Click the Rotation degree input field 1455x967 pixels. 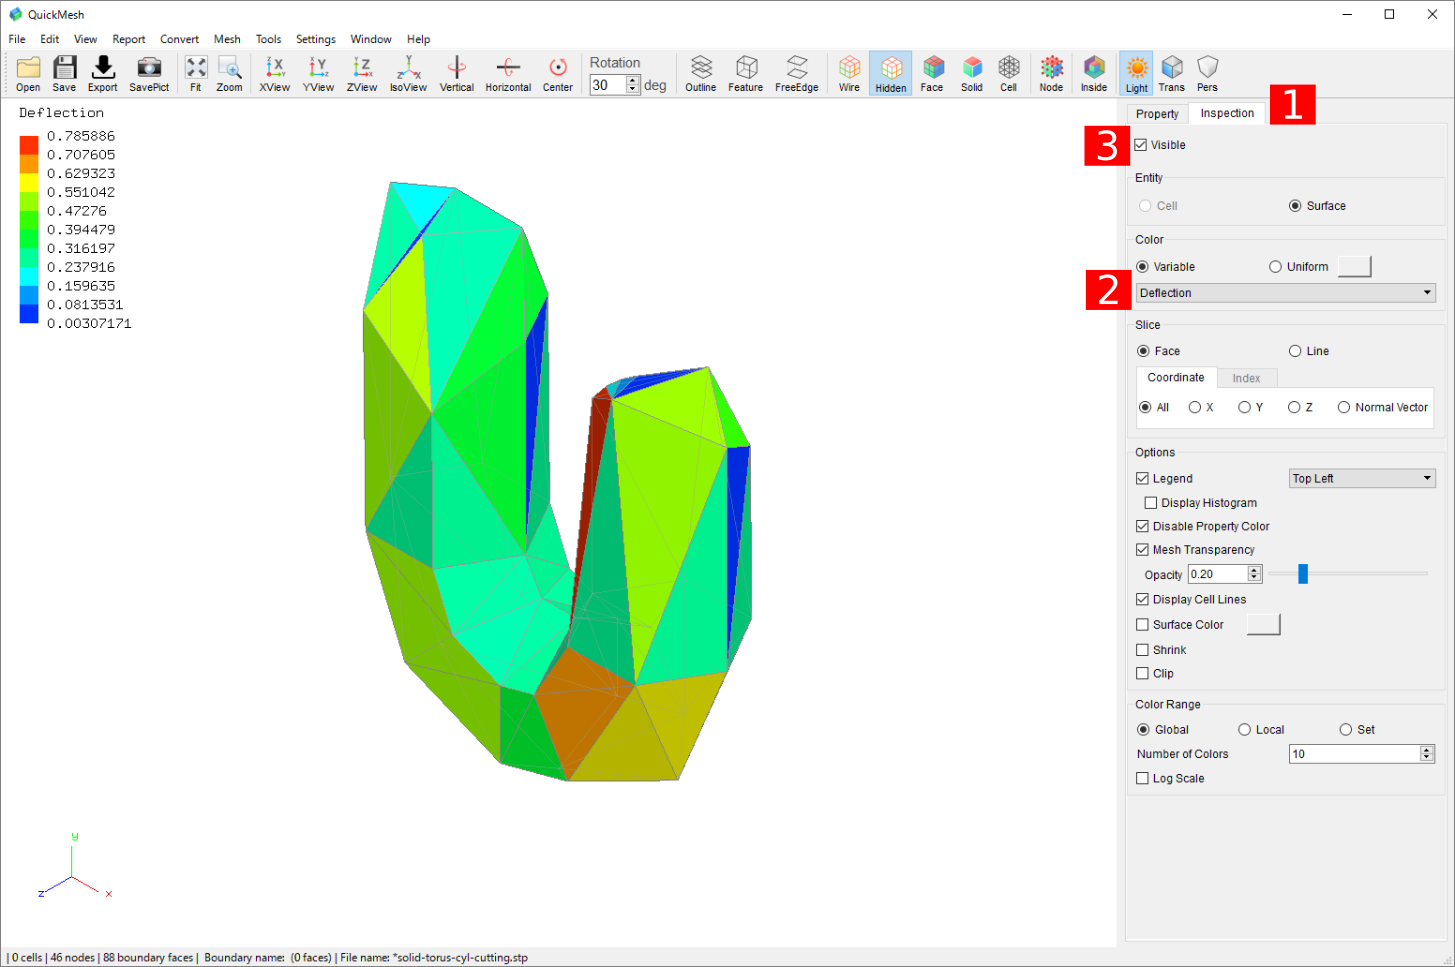(608, 86)
